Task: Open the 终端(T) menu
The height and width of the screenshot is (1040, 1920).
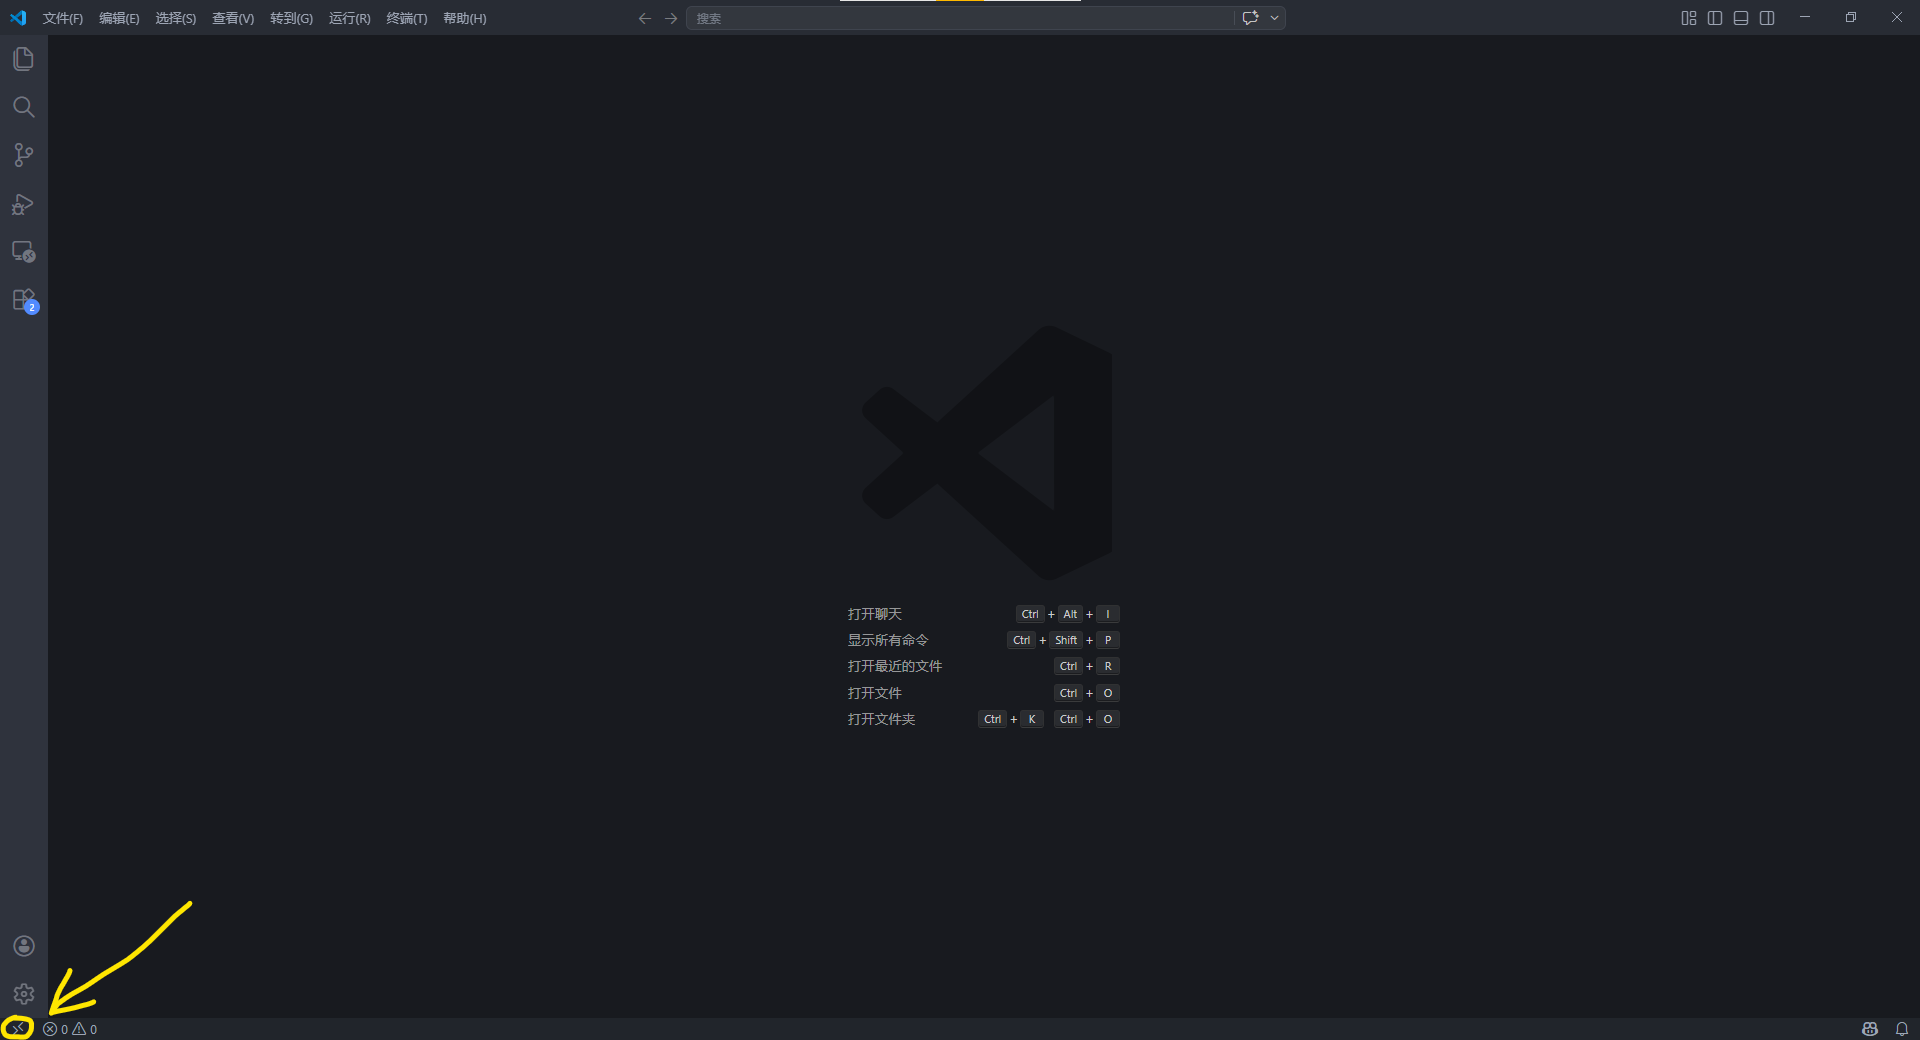Action: pos(406,18)
